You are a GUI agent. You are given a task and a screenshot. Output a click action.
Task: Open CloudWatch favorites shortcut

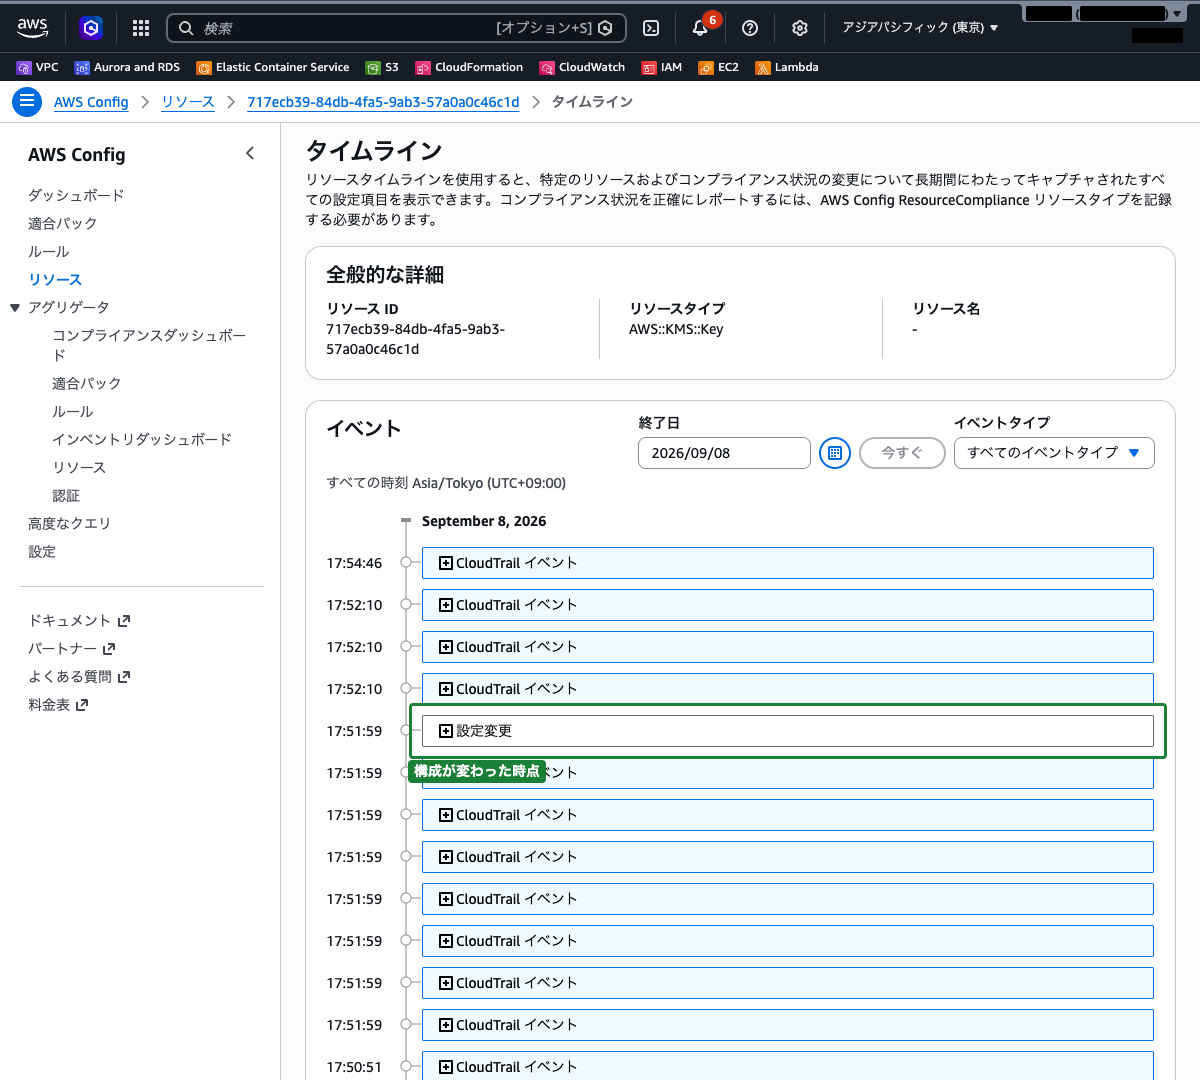(x=582, y=67)
